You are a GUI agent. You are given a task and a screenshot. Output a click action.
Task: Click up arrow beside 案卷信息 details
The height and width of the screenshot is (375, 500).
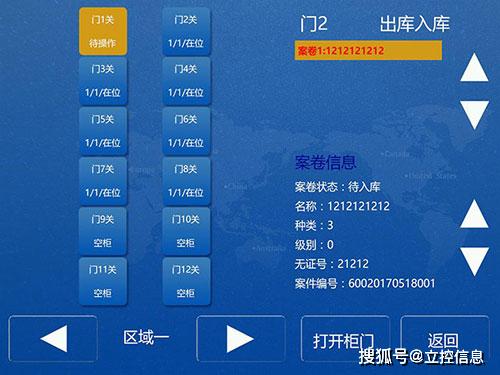click(x=474, y=214)
